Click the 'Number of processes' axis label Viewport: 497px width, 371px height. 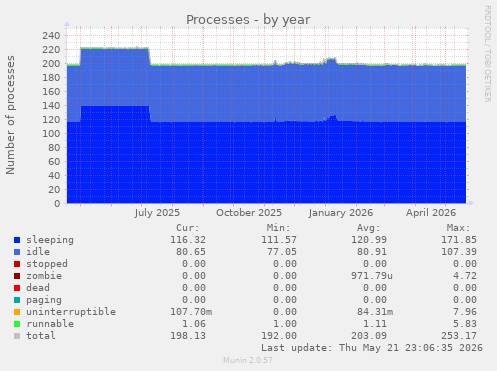pyautogui.click(x=10, y=115)
